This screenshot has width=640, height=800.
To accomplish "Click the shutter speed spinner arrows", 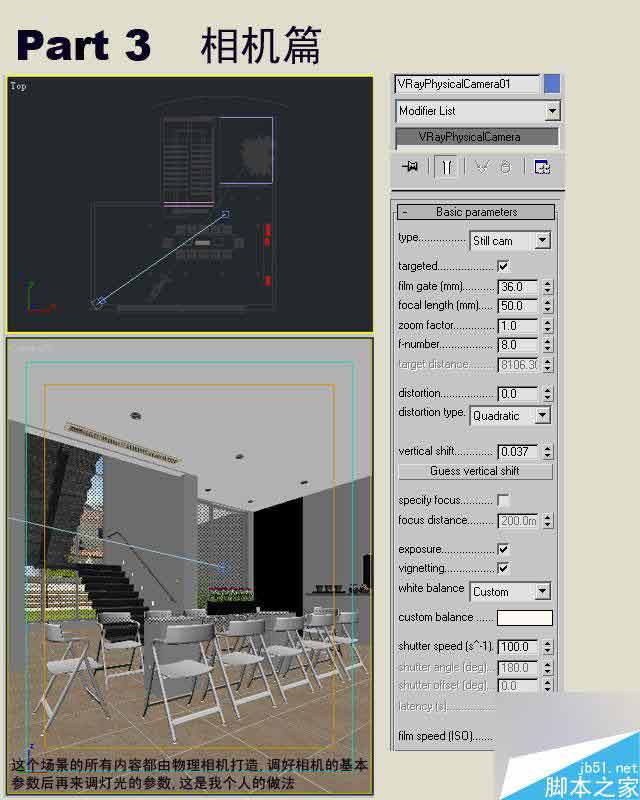I will [x=548, y=646].
